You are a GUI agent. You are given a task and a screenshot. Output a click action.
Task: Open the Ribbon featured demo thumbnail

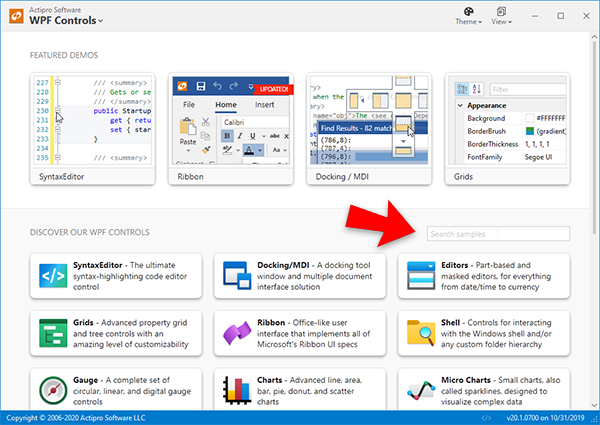coord(231,129)
